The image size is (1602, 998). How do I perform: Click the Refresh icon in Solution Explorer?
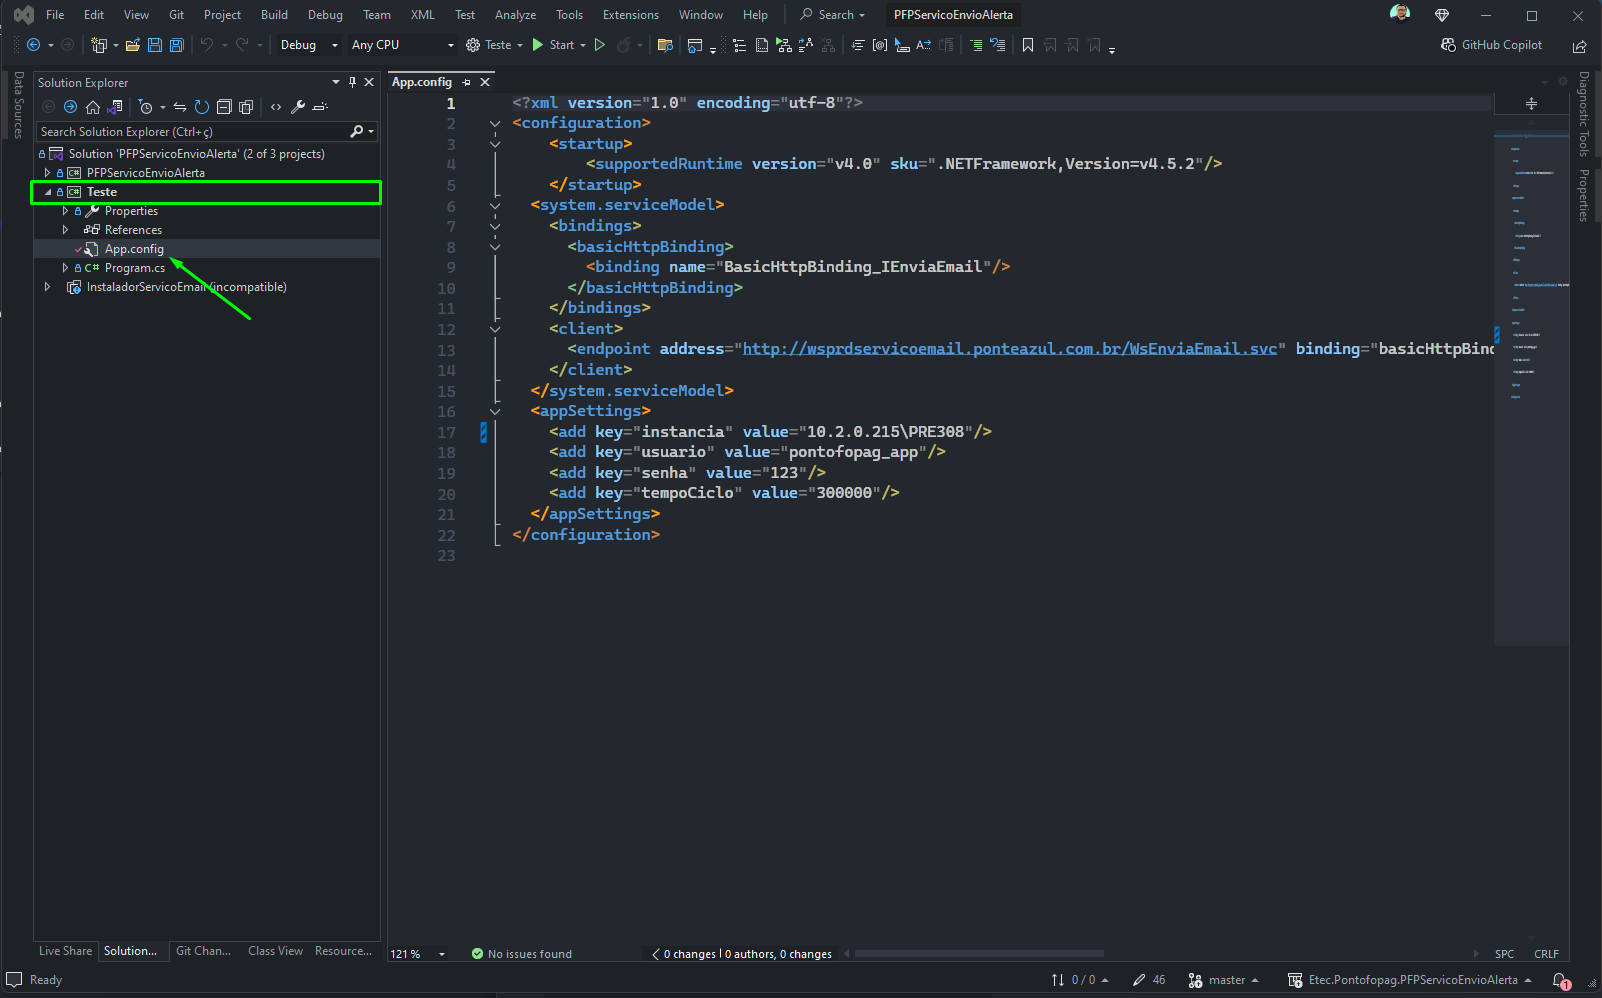[x=202, y=107]
